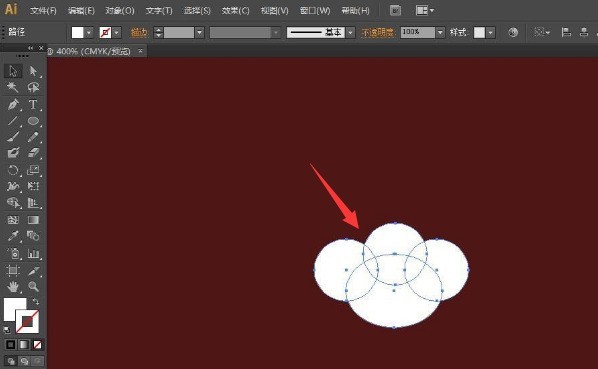This screenshot has height=369, width=598.
Task: Select the Warp tool
Action: pos(13,186)
